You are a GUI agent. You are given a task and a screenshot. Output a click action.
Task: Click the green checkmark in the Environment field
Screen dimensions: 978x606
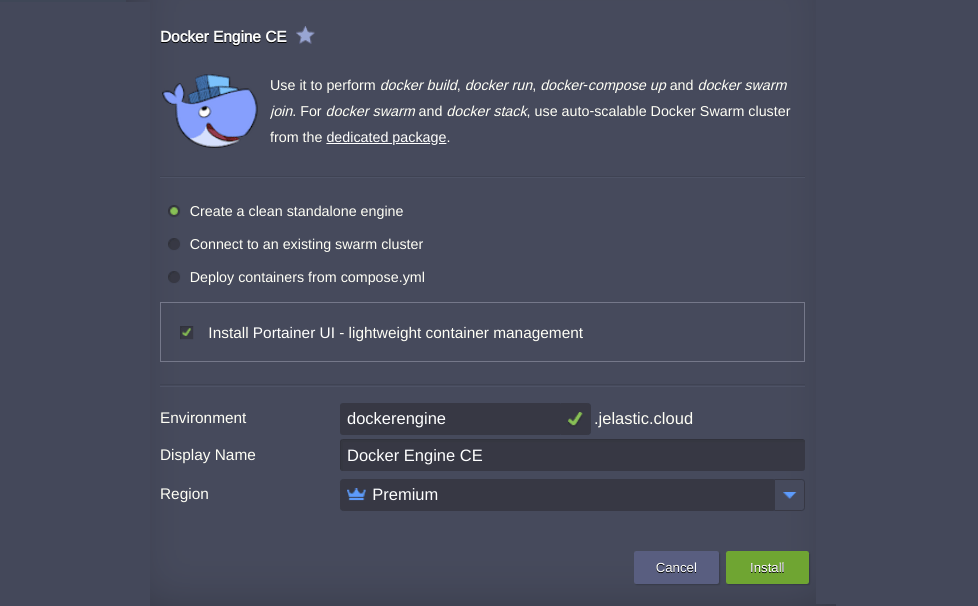click(x=575, y=419)
